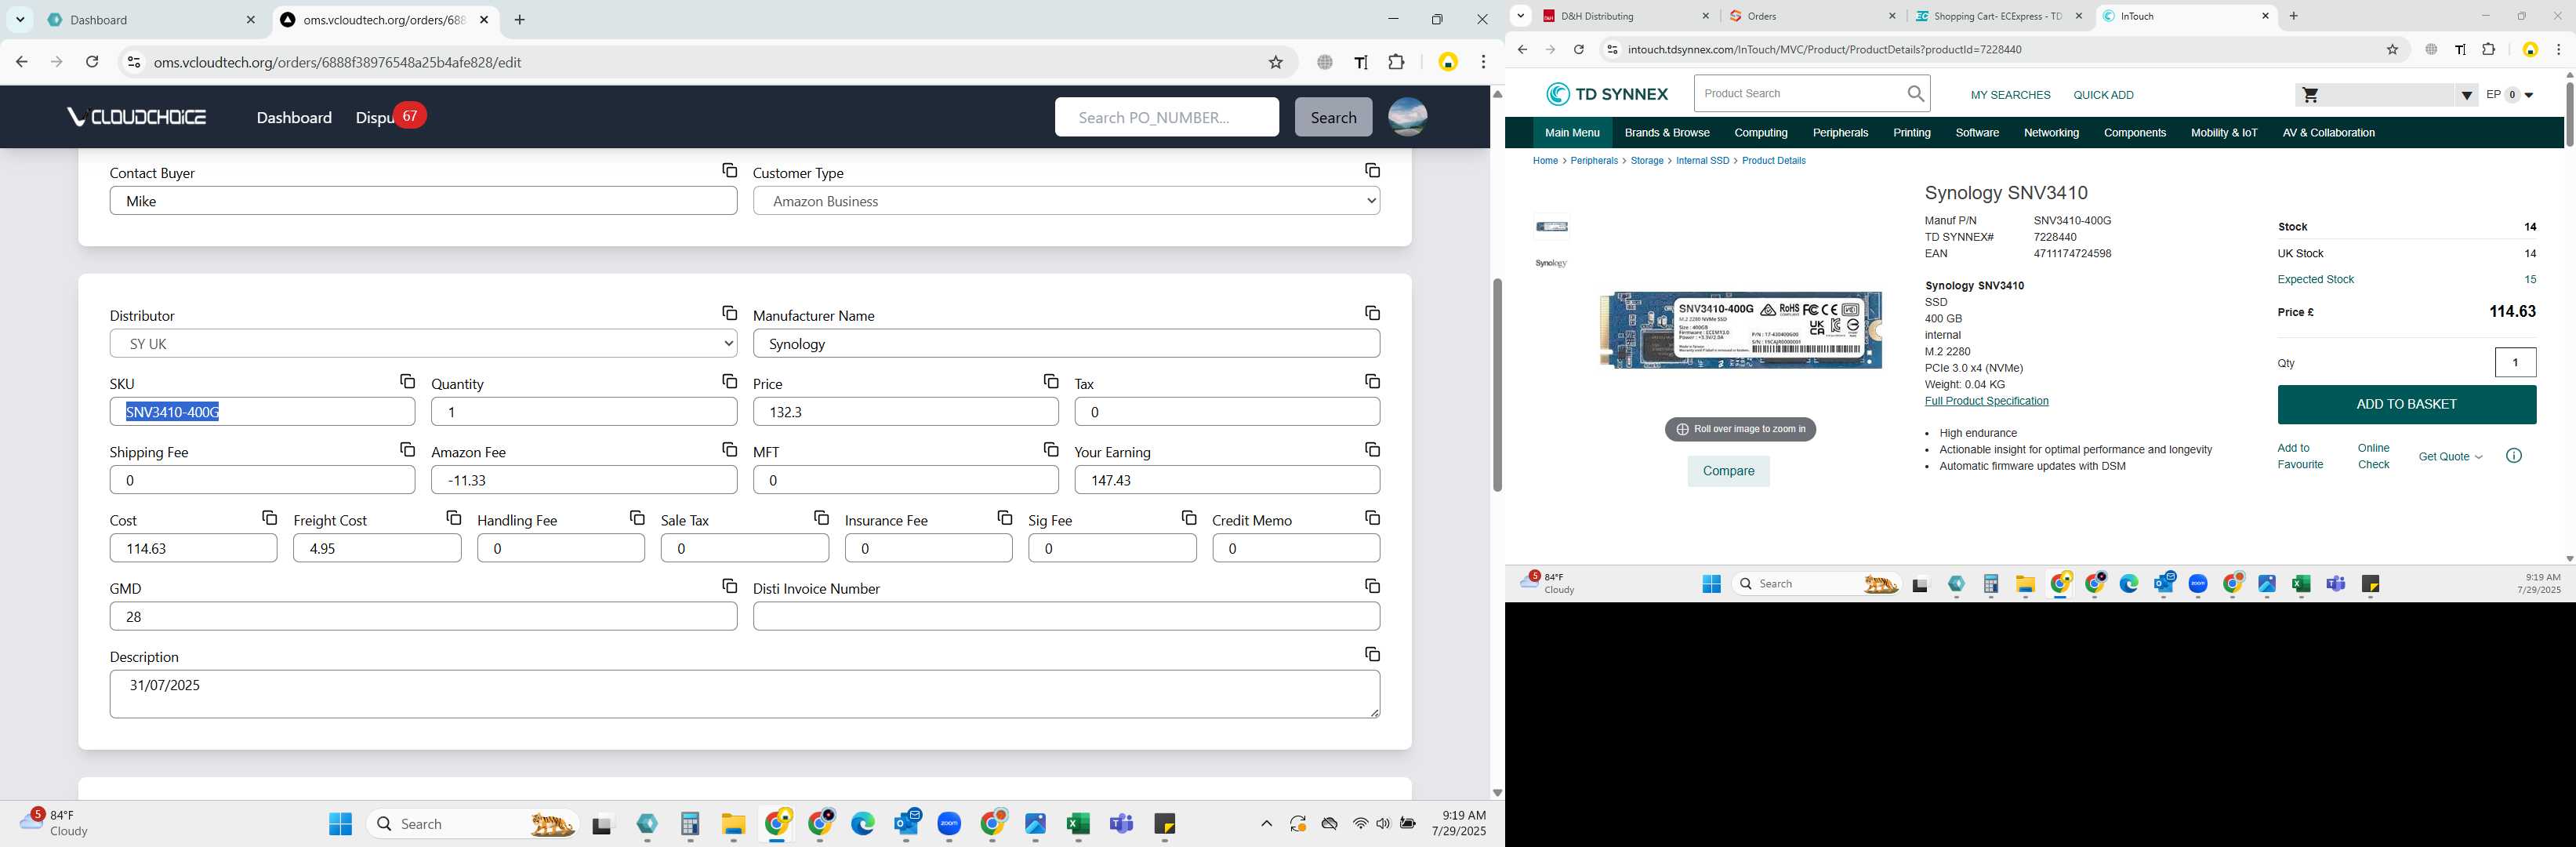Copy the Sig Fee value
Screen dimensions: 2576x847
coord(1189,518)
